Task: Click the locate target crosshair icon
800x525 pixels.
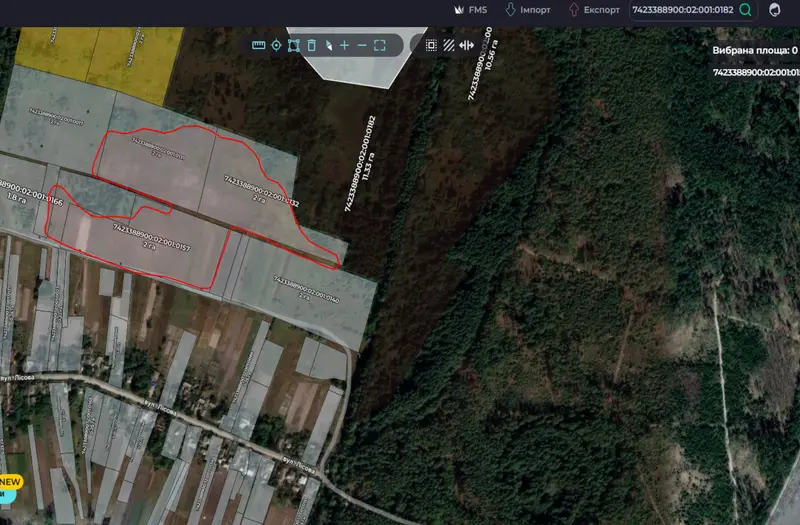Action: (276, 45)
